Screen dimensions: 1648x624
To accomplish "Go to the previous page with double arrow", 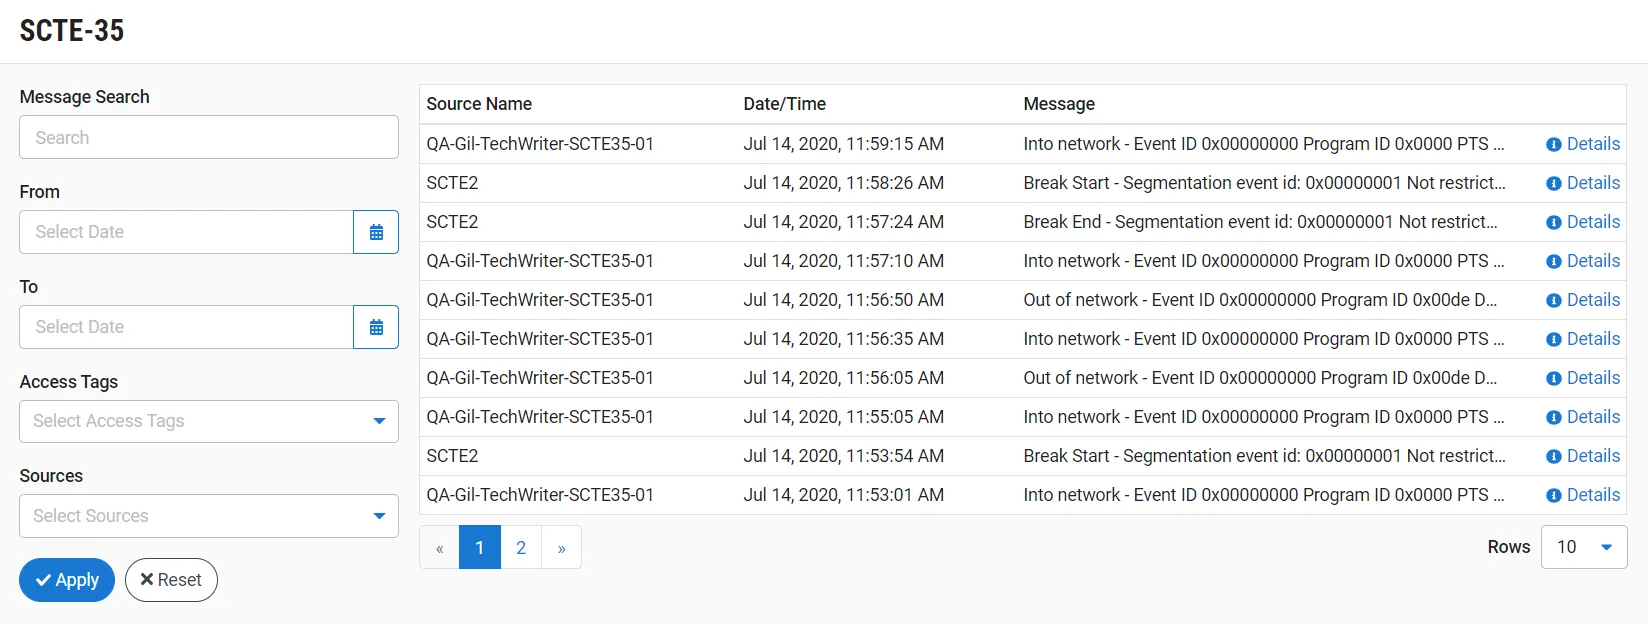I will point(440,547).
